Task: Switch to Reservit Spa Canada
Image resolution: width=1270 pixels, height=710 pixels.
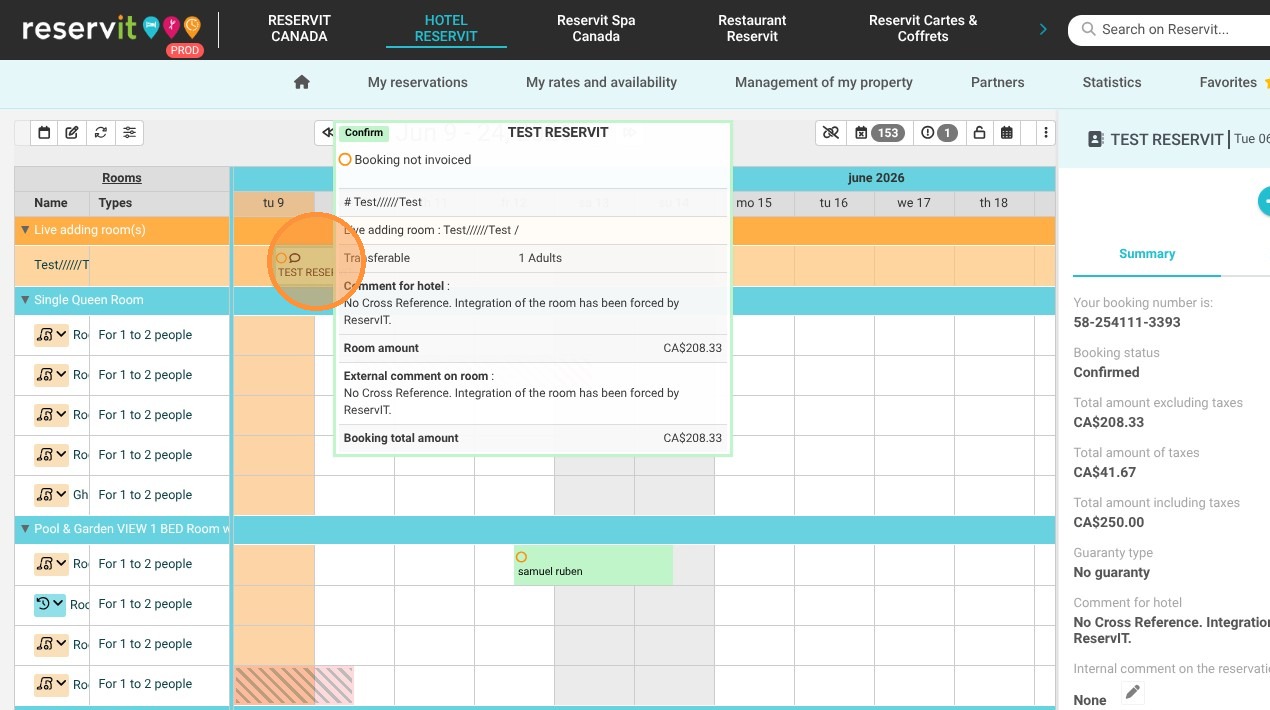Action: pyautogui.click(x=596, y=28)
